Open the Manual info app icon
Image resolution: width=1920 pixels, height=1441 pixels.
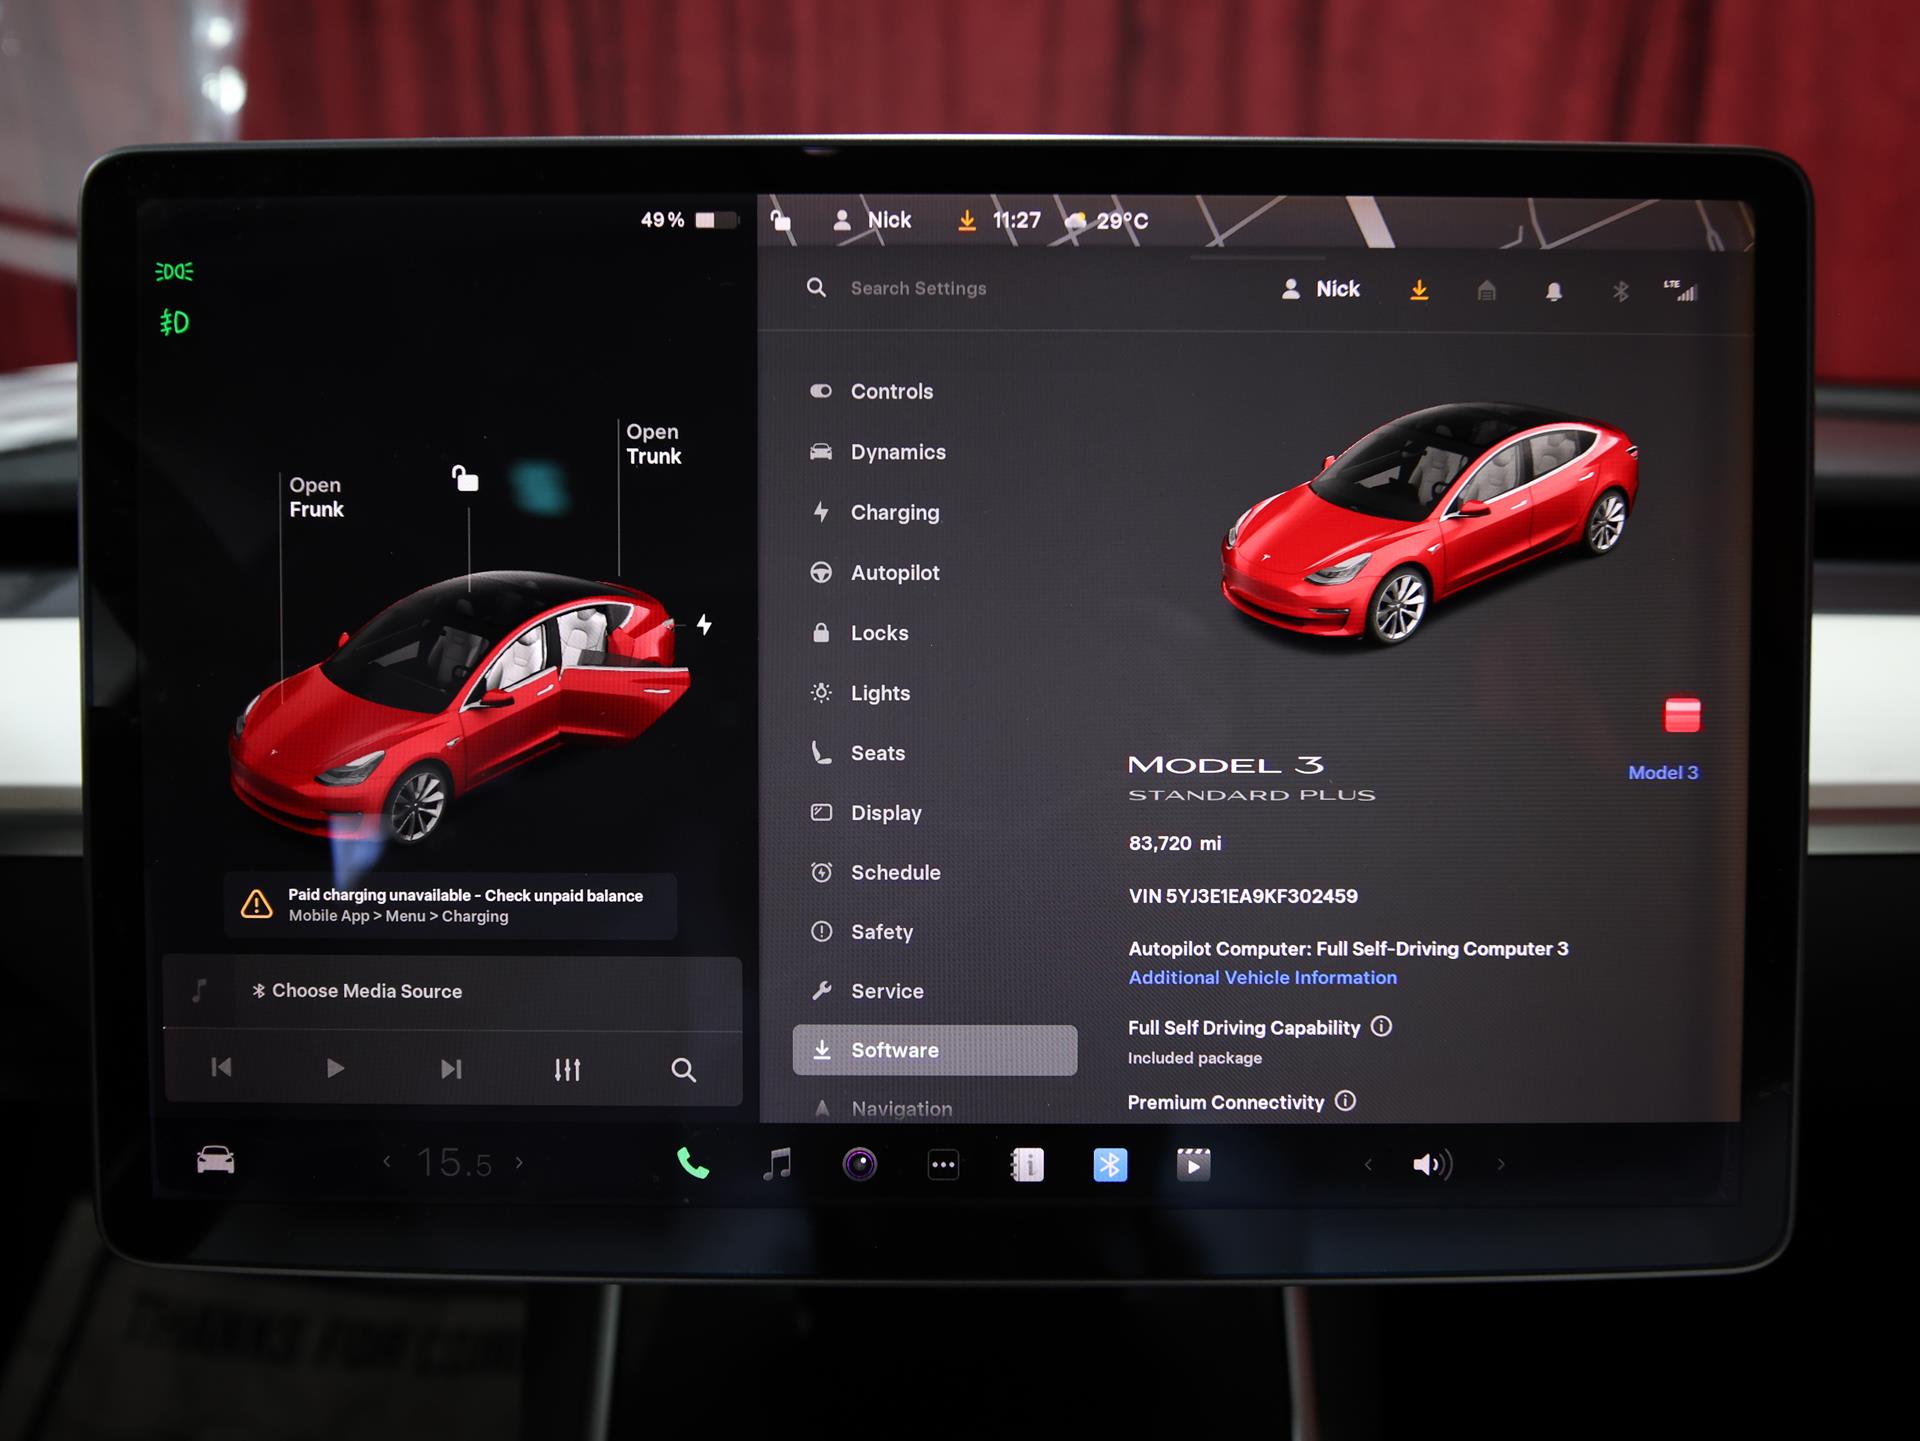click(1027, 1165)
